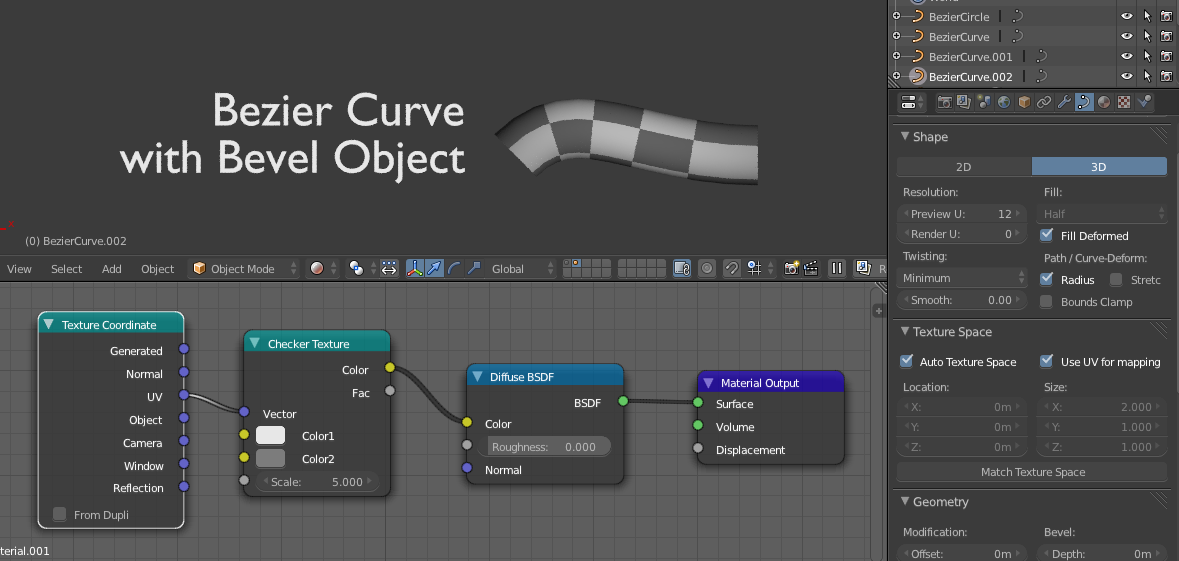Open the Render Layers properties tab

[x=964, y=102]
